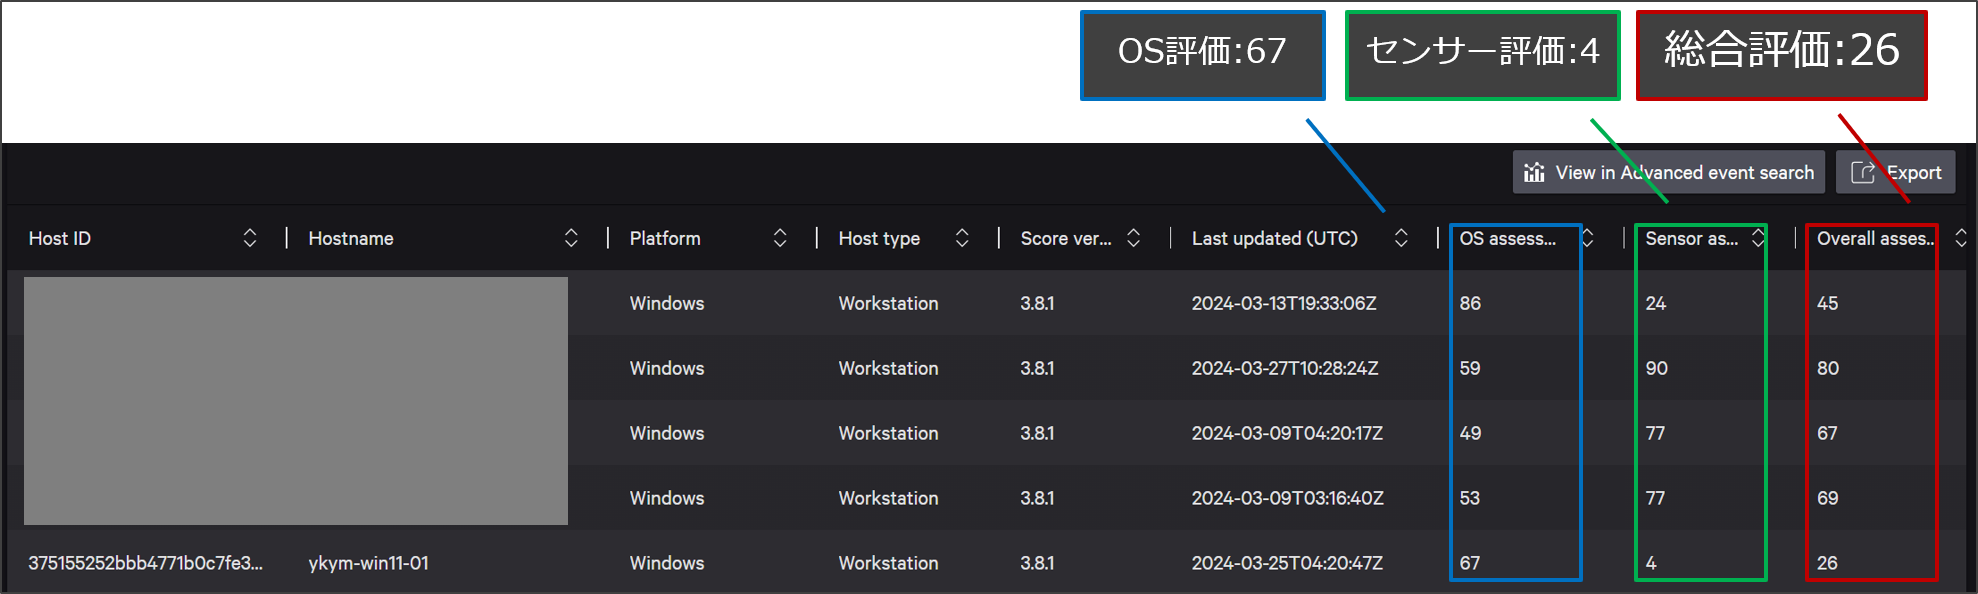Click the Last updated (UTC) header

[1275, 238]
